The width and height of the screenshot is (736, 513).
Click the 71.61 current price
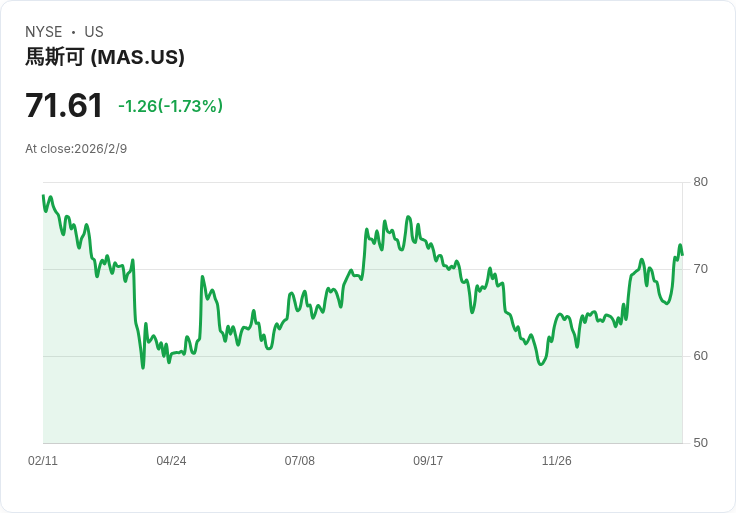tap(64, 105)
